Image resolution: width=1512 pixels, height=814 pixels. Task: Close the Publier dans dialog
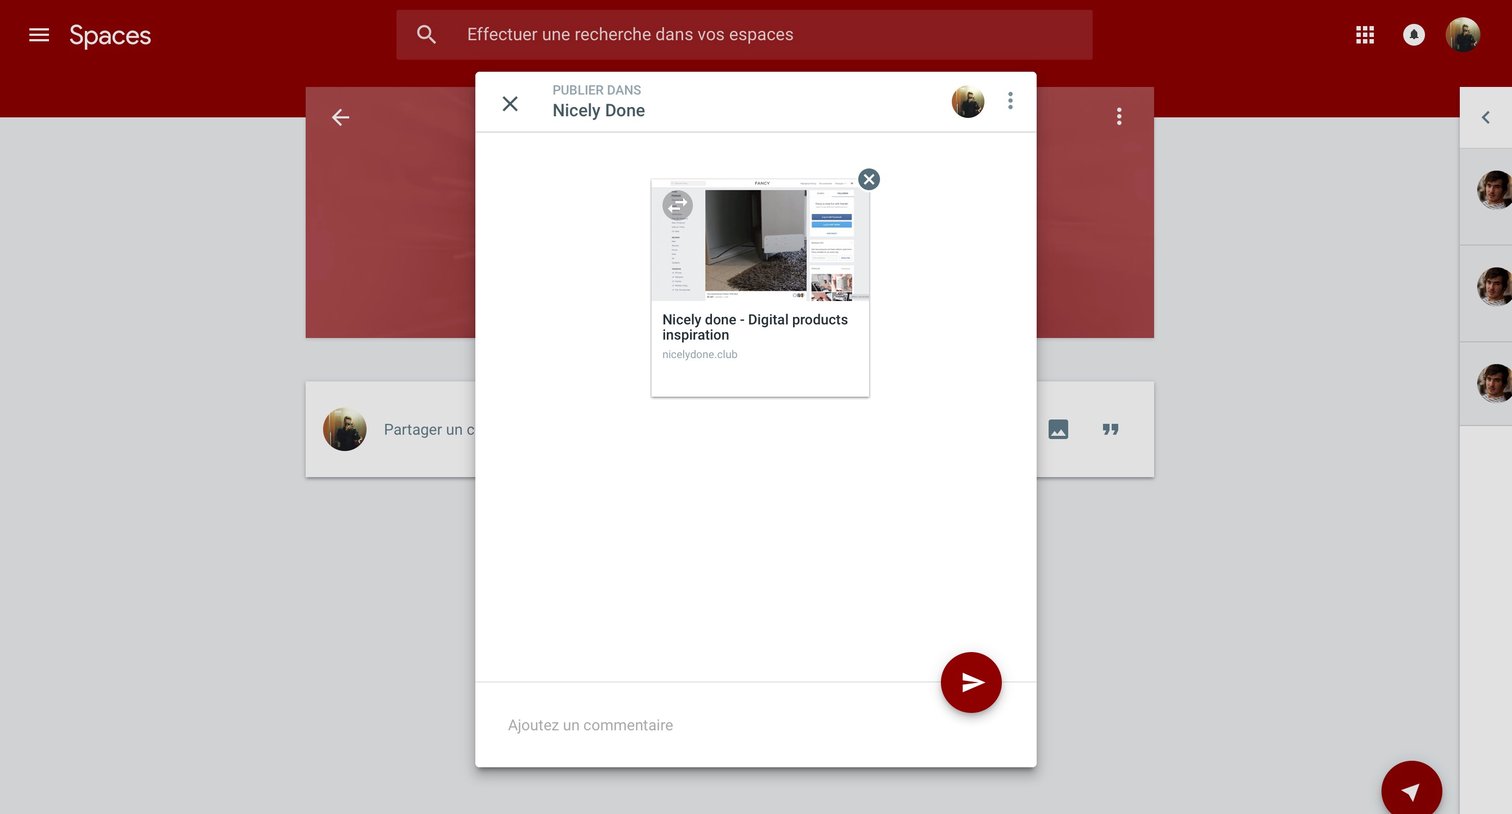510,103
